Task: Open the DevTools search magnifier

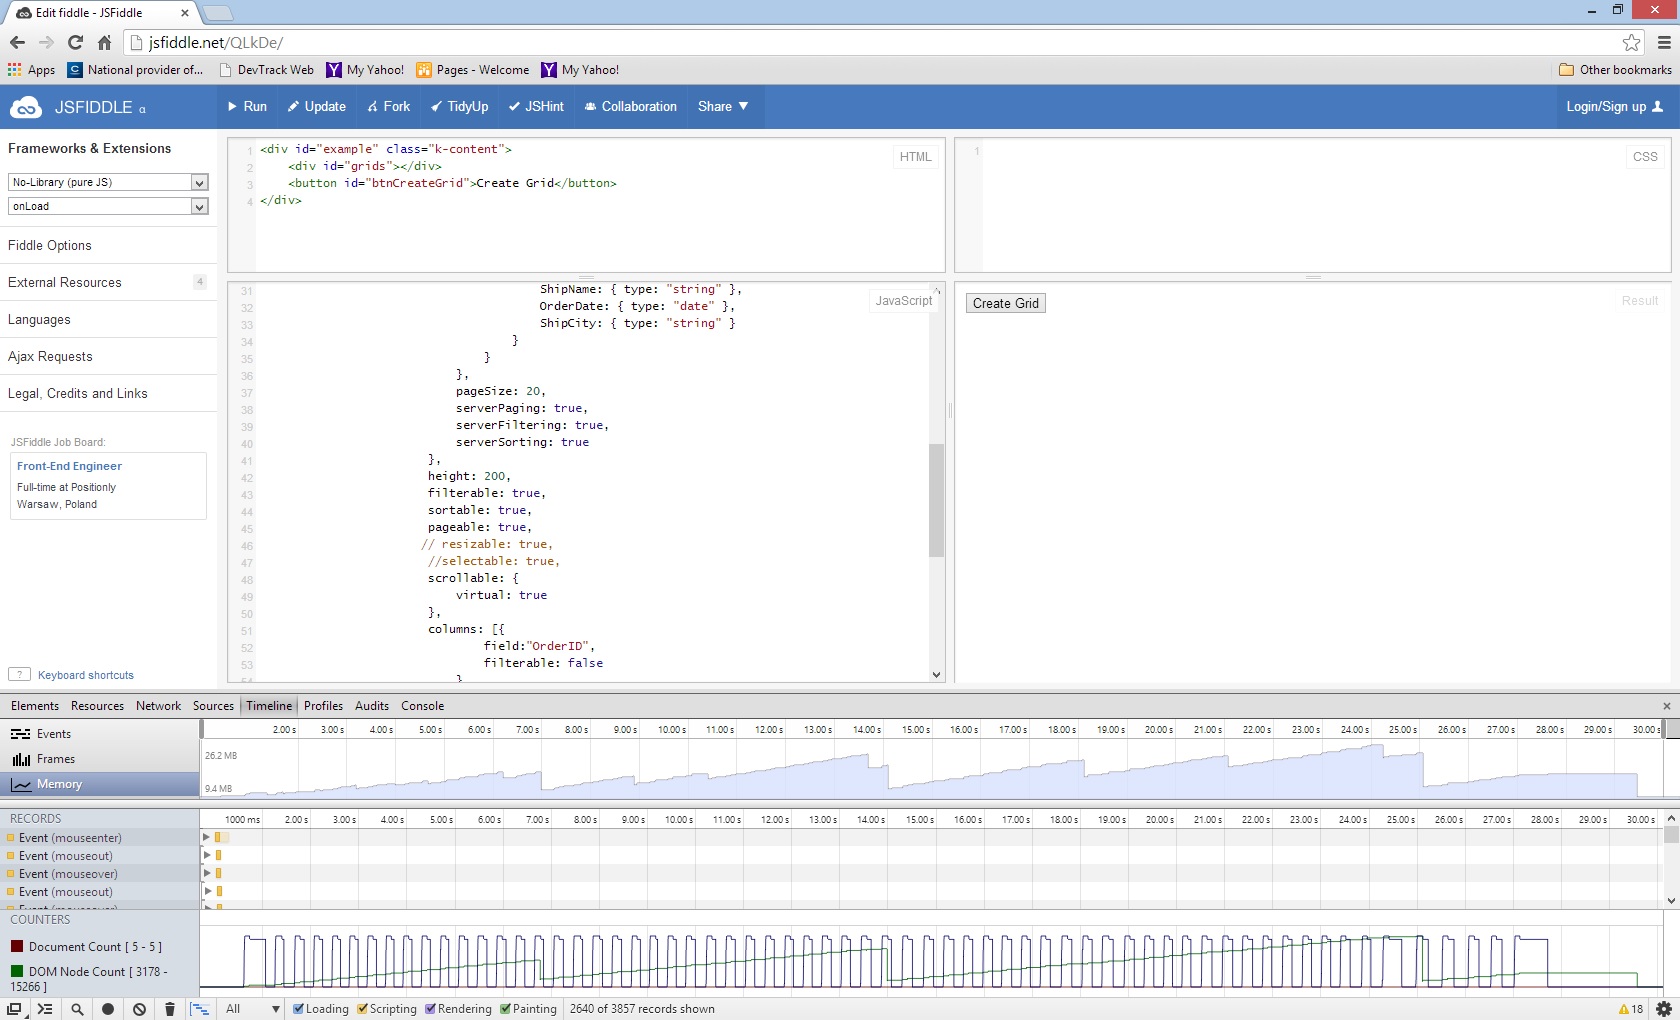Action: 77,1009
